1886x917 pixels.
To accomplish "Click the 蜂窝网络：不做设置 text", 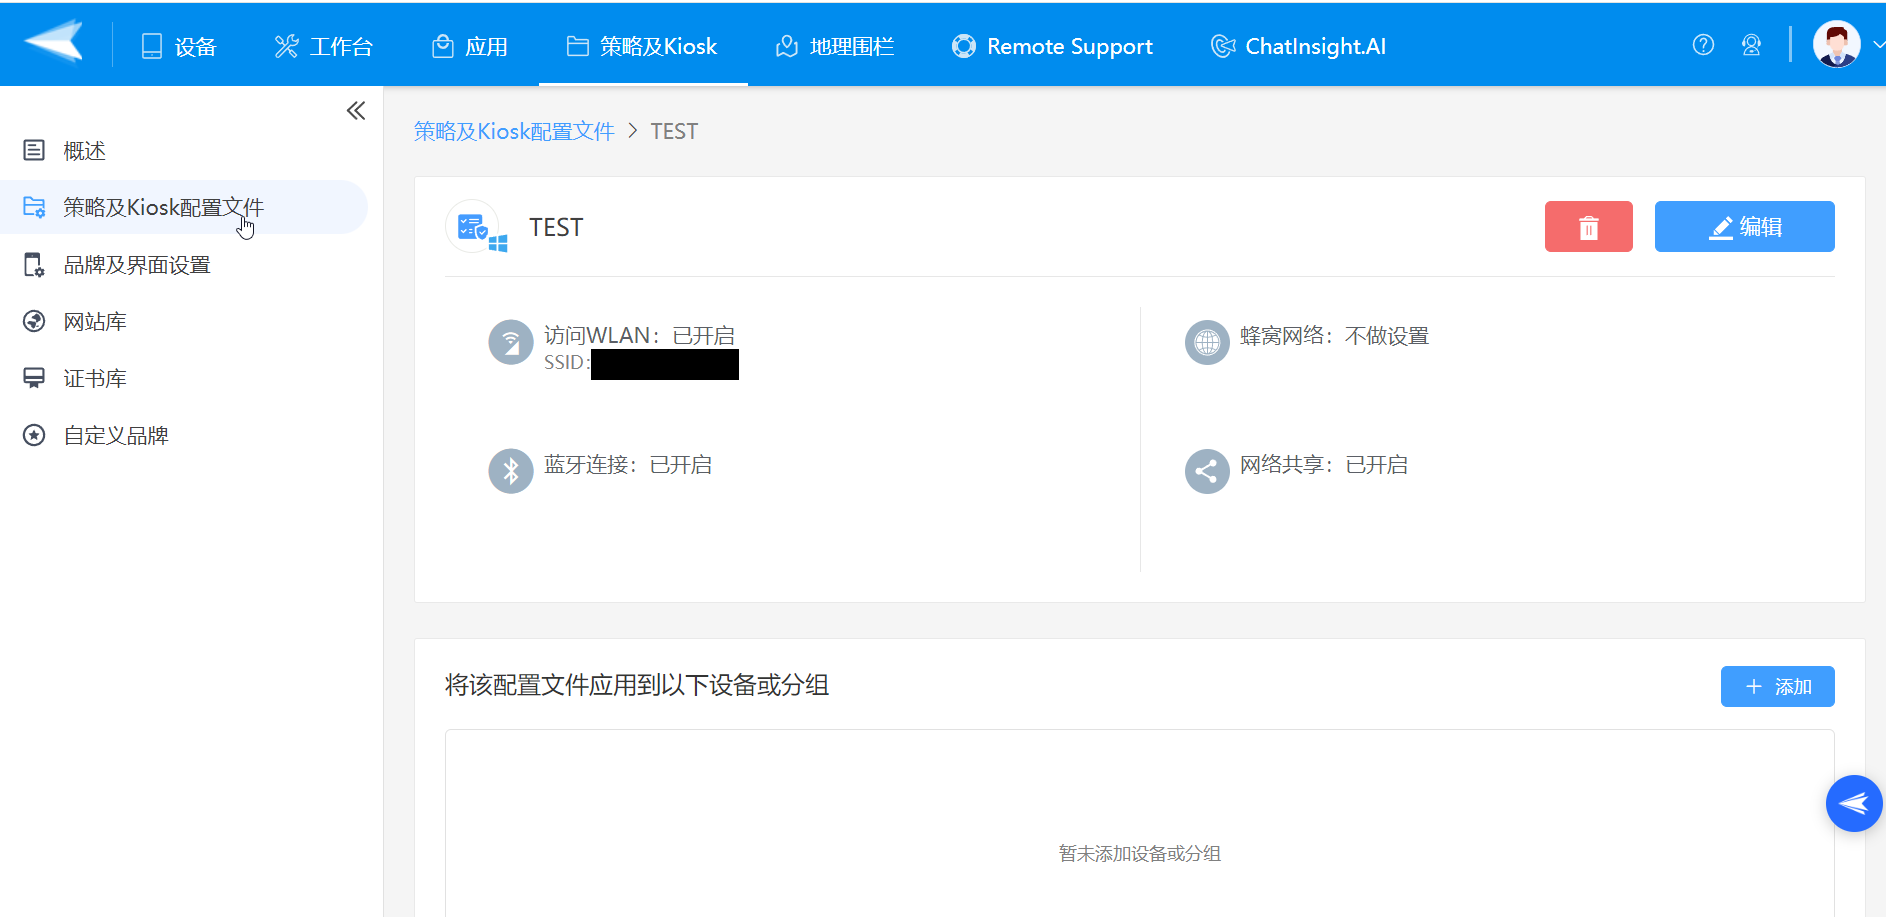I will pos(1335,336).
